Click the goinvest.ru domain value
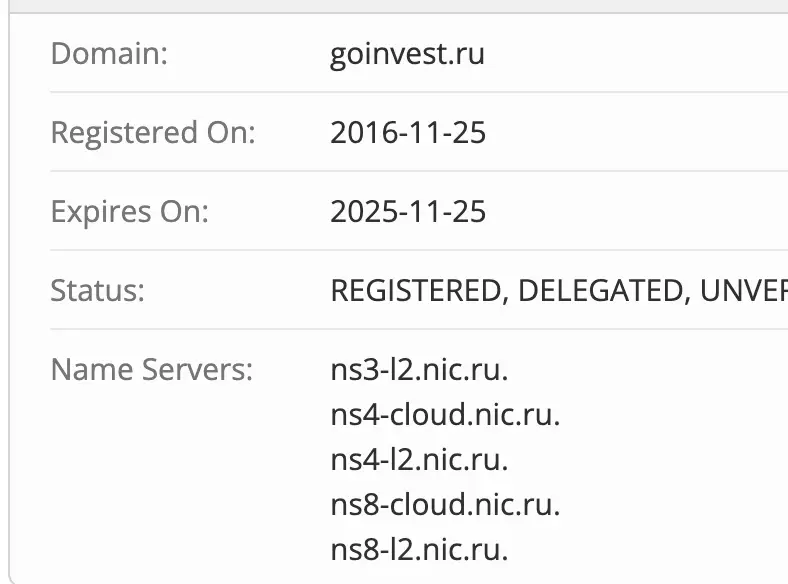Screen dimensions: 788x584 click(407, 53)
